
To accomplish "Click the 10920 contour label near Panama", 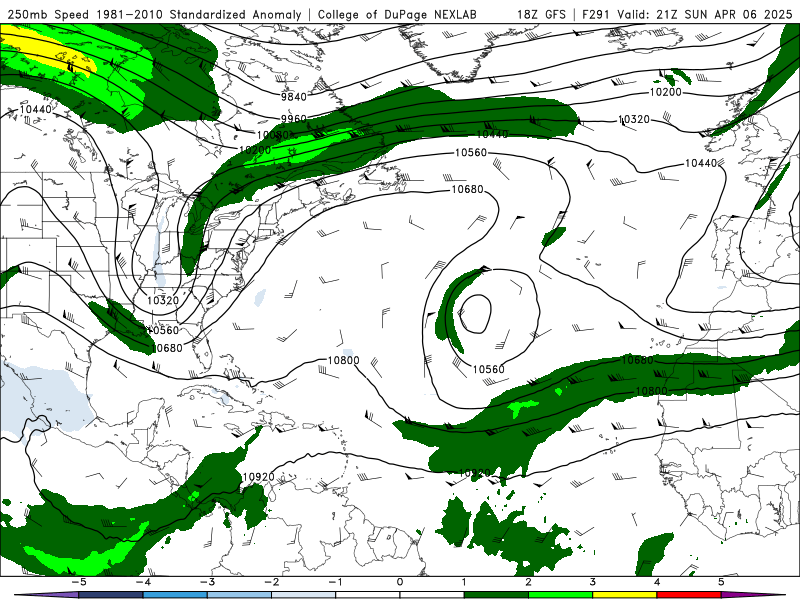I will 258,477.
